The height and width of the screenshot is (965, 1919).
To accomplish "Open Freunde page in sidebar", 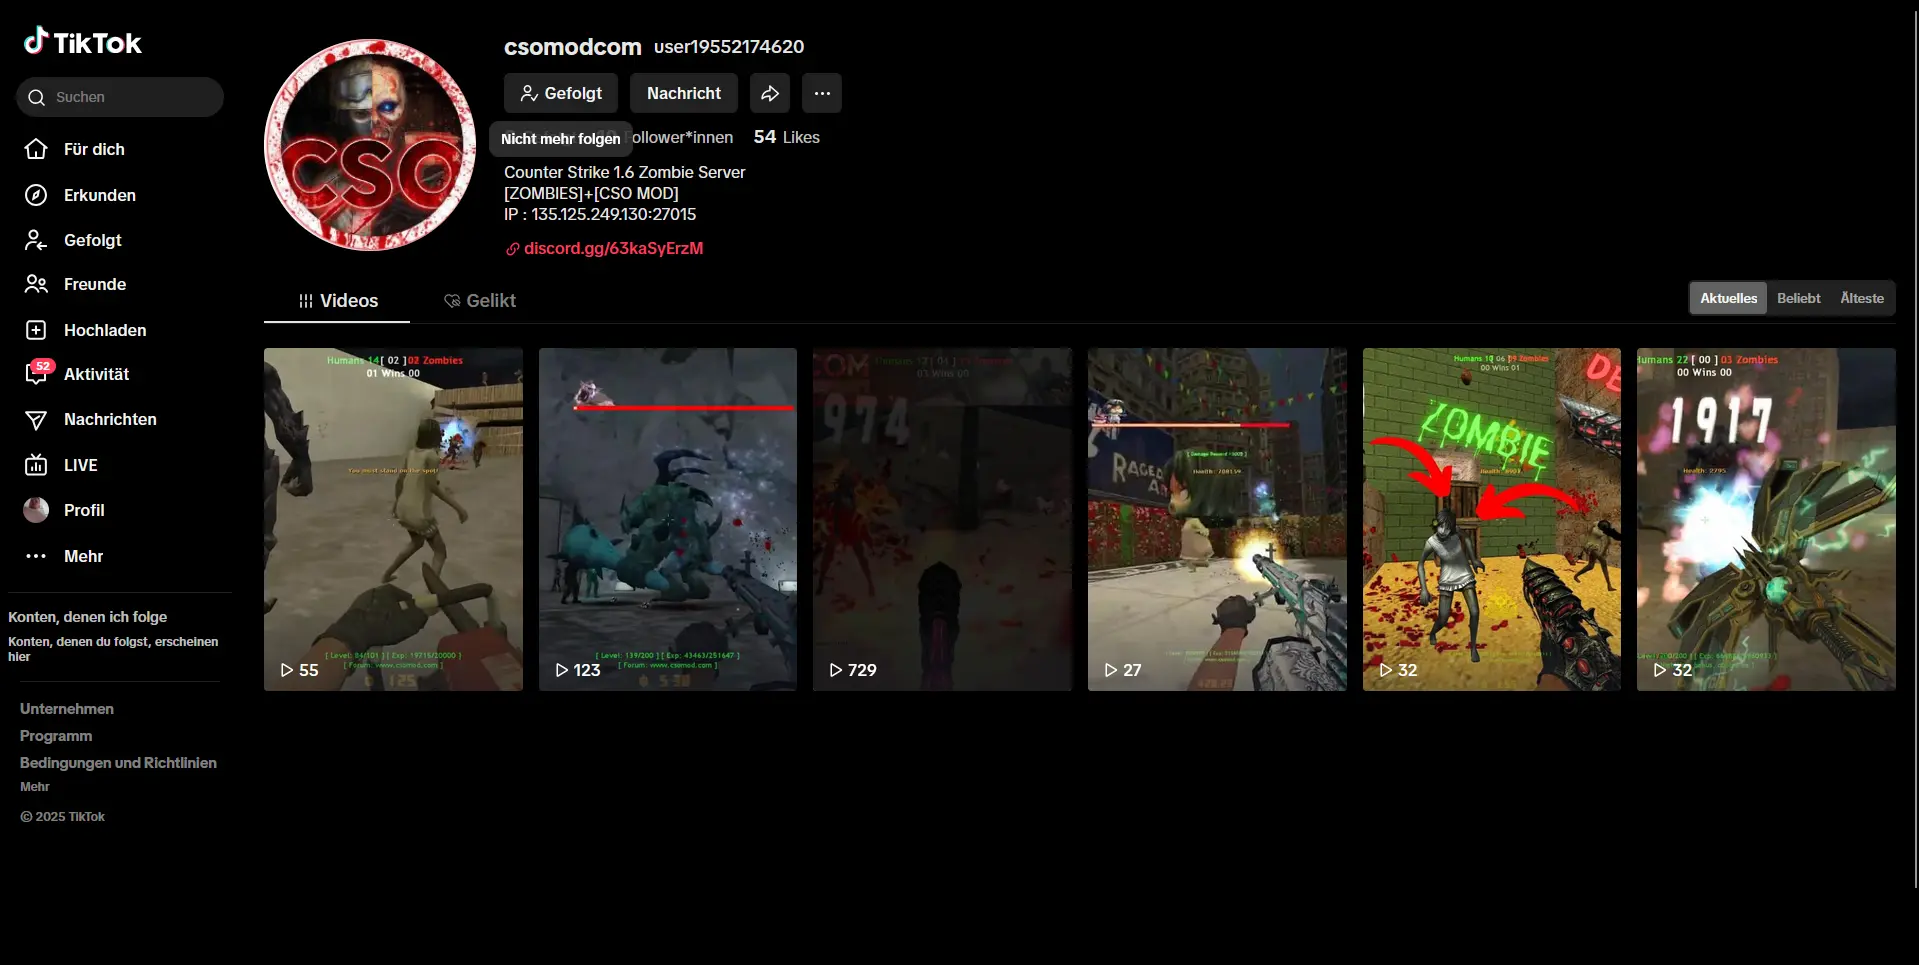I will tap(94, 284).
